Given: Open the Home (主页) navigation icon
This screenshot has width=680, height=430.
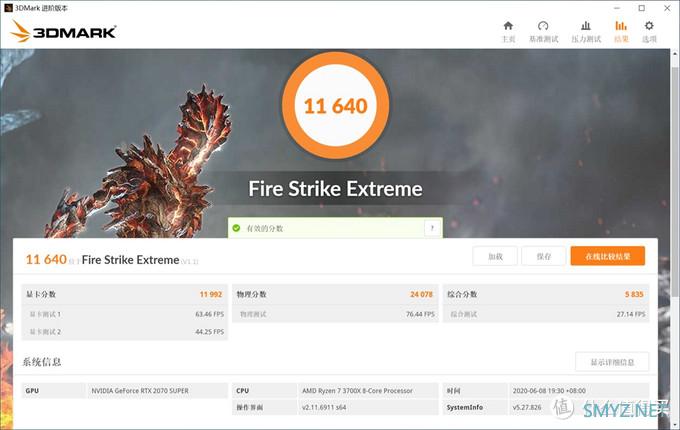Looking at the screenshot, I should click(x=508, y=26).
